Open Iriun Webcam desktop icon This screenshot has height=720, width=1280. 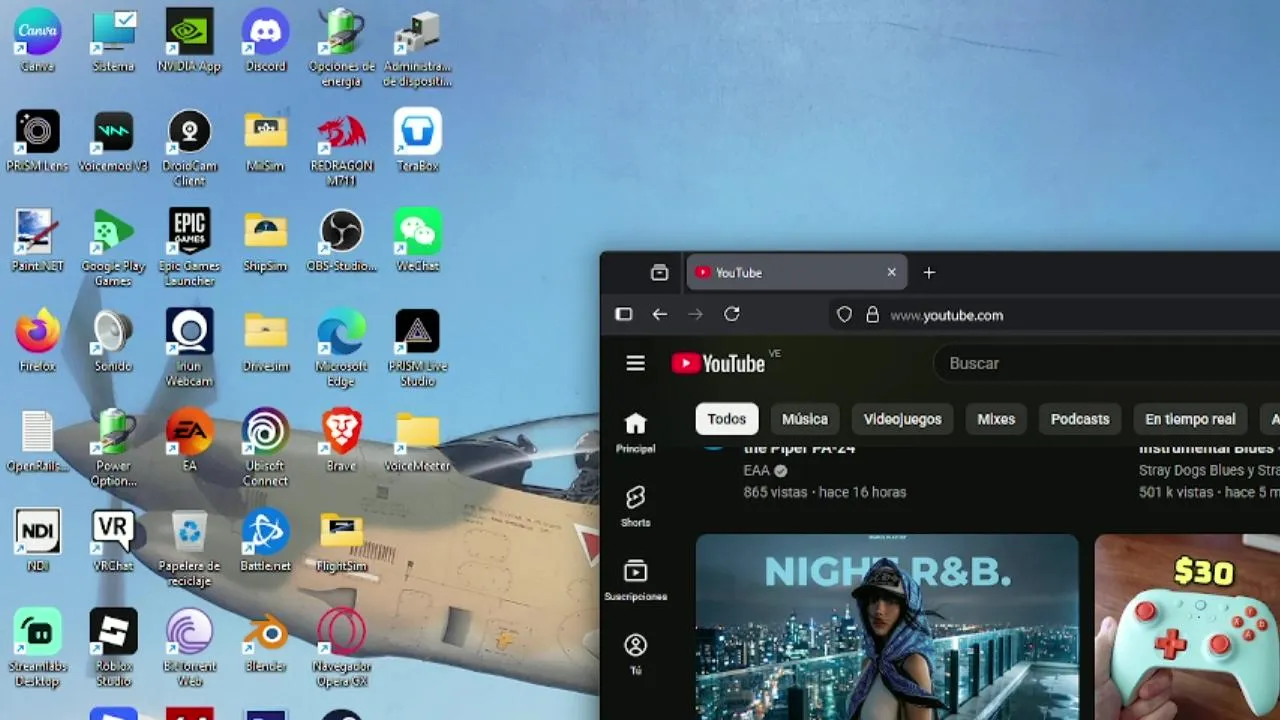pos(189,348)
